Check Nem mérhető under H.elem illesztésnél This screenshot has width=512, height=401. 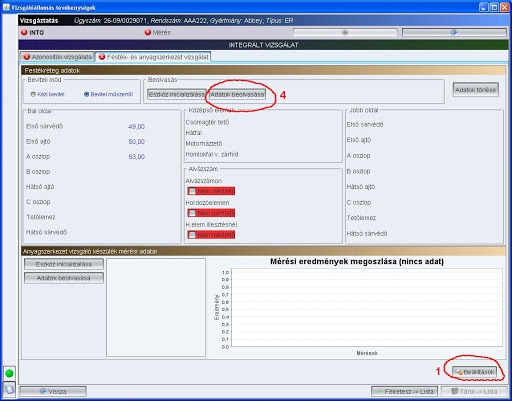point(192,235)
